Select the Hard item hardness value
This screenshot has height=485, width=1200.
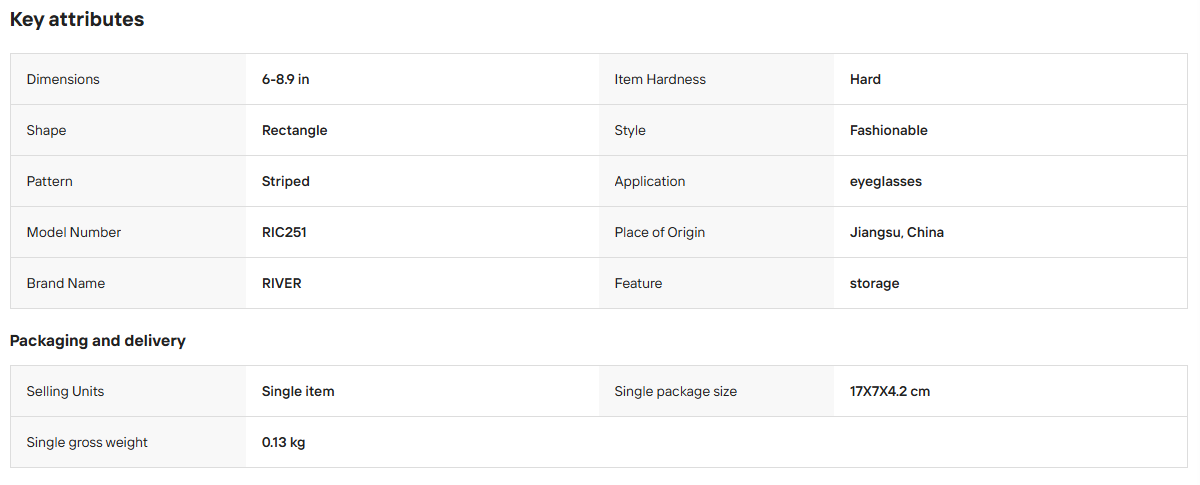tap(865, 79)
